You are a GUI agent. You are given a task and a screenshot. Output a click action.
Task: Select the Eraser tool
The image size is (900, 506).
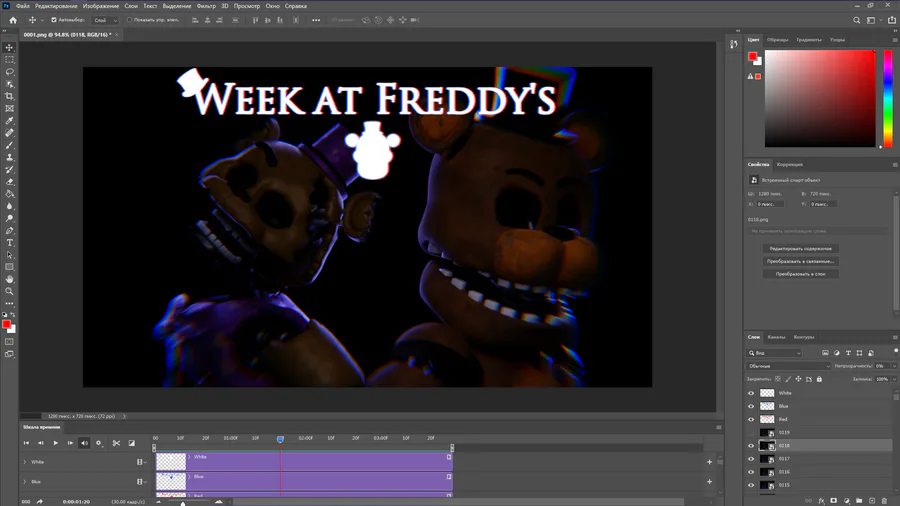(x=9, y=182)
